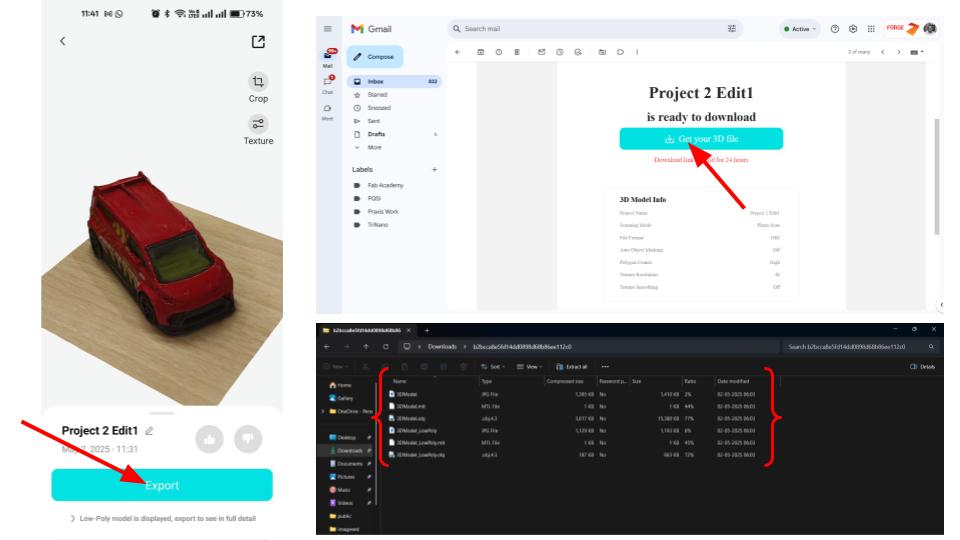Image resolution: width=960 pixels, height=540 pixels.
Task: Switch to the Chat section in Gmail rail
Action: [328, 85]
